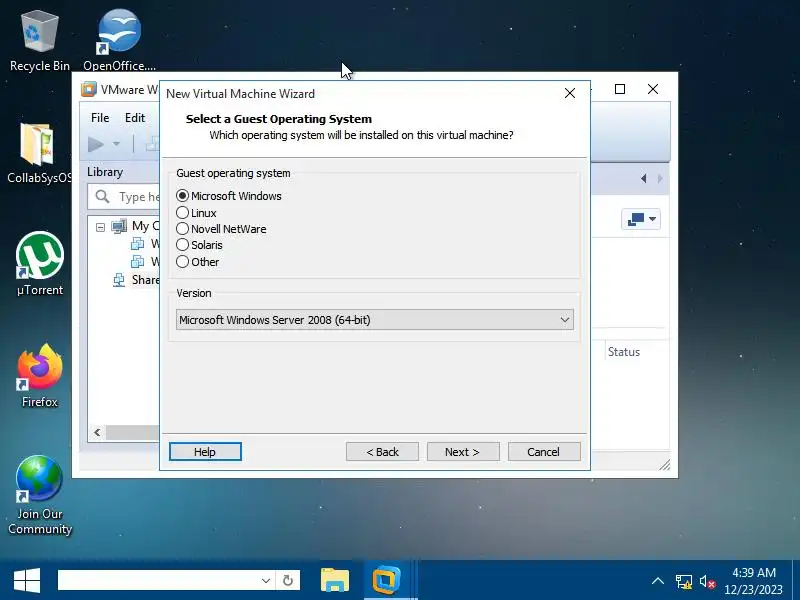800x600 pixels.
Task: Close the New Virtual Machine Wizard dialog
Action: [x=570, y=93]
